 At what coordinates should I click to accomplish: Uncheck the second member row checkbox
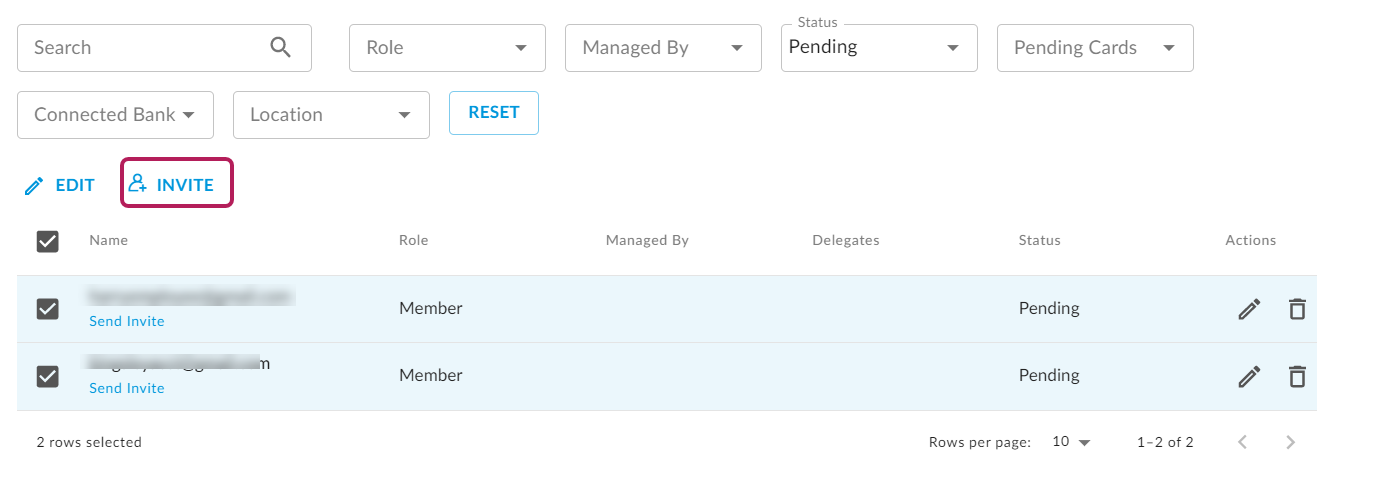[x=47, y=376]
